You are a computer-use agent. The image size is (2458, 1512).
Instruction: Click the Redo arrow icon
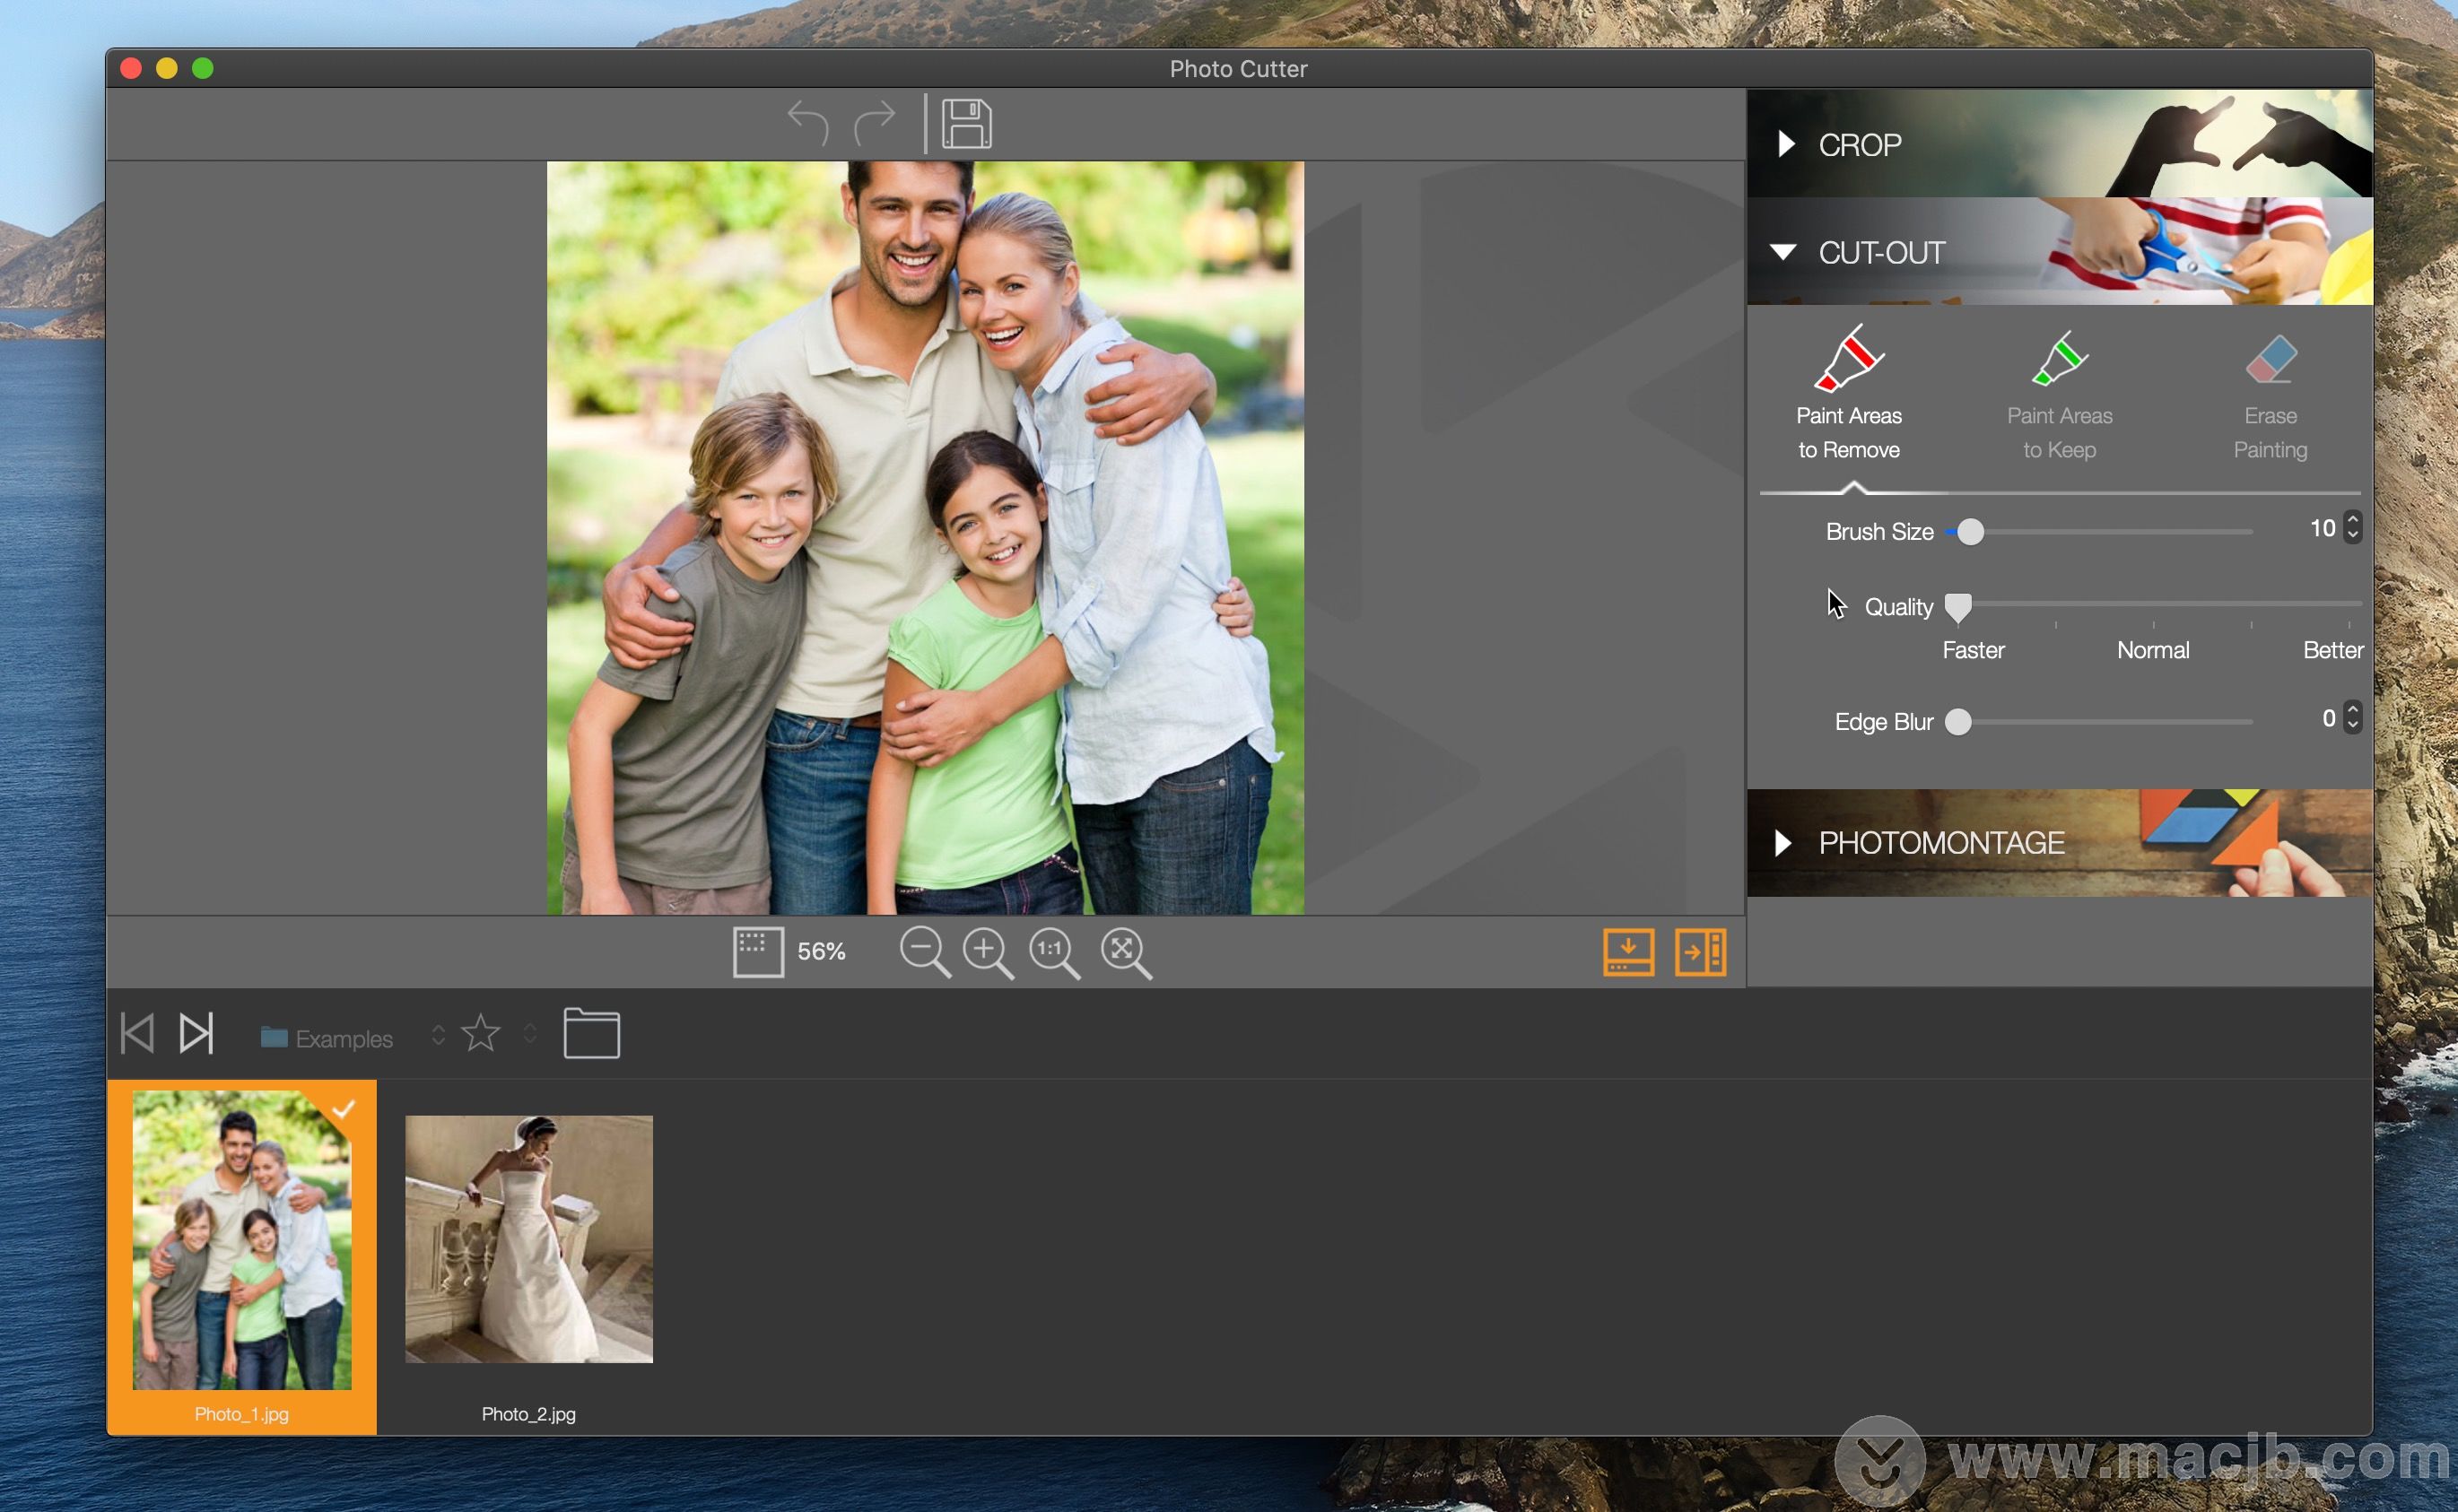click(875, 123)
